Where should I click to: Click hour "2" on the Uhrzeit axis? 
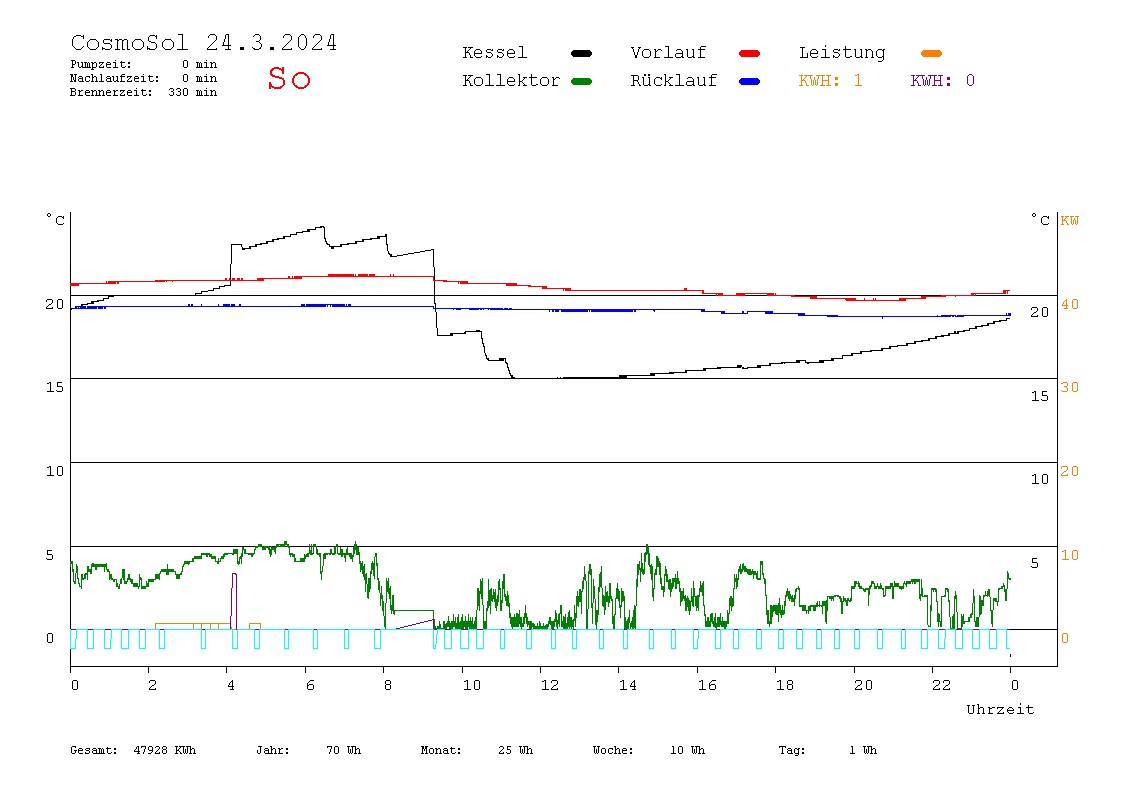152,685
